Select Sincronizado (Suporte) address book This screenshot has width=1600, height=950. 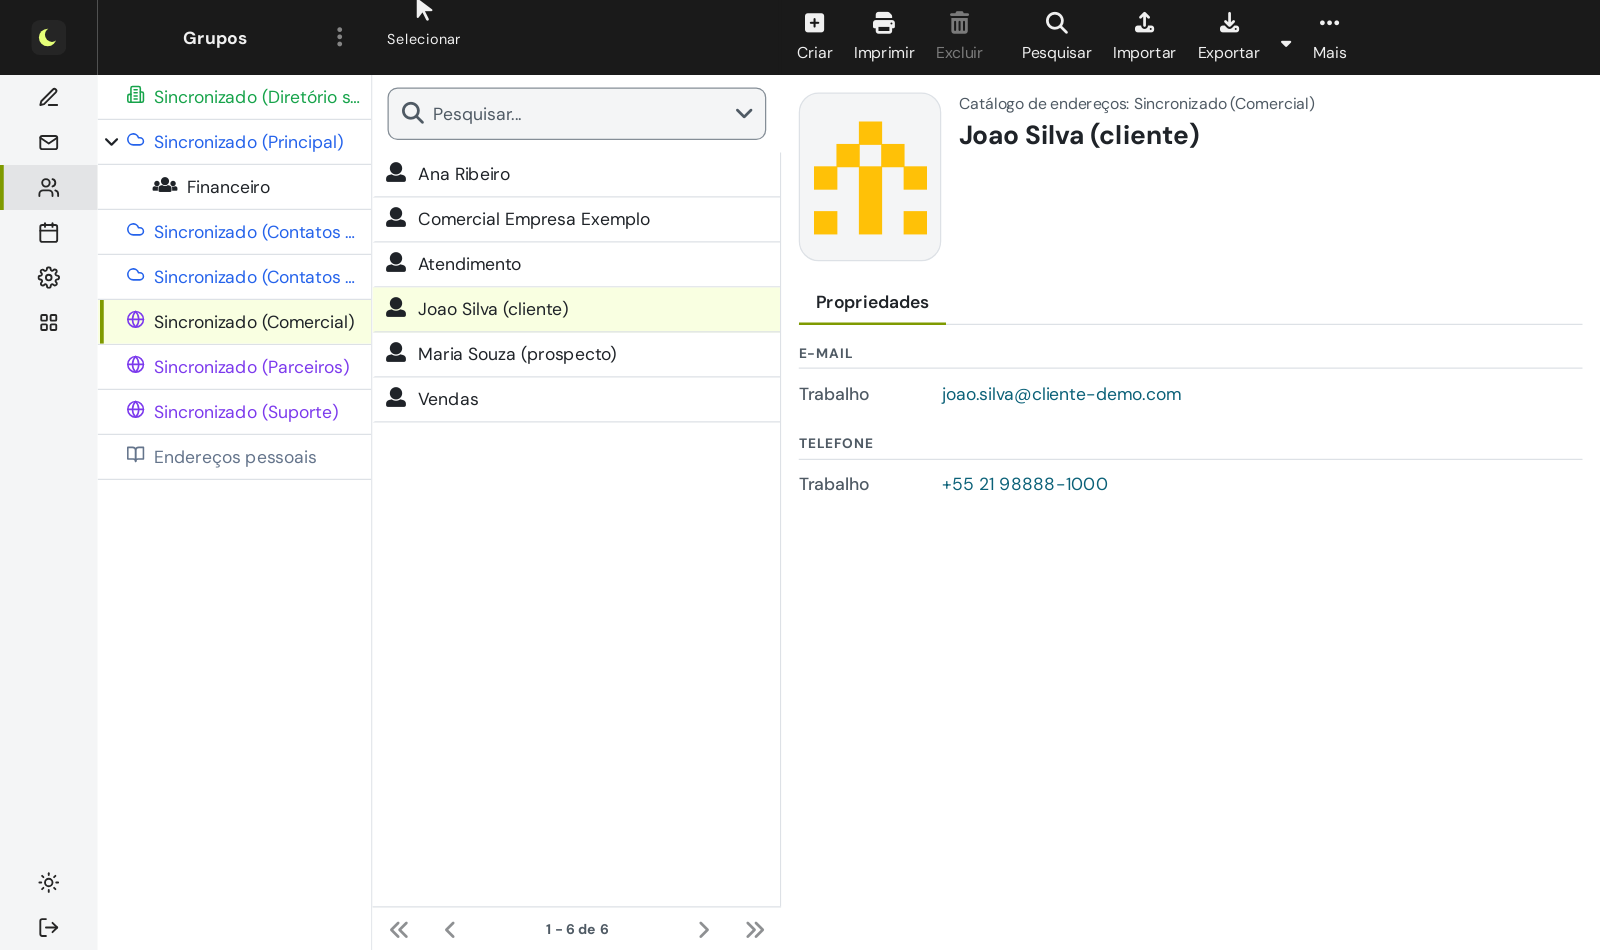235,412
